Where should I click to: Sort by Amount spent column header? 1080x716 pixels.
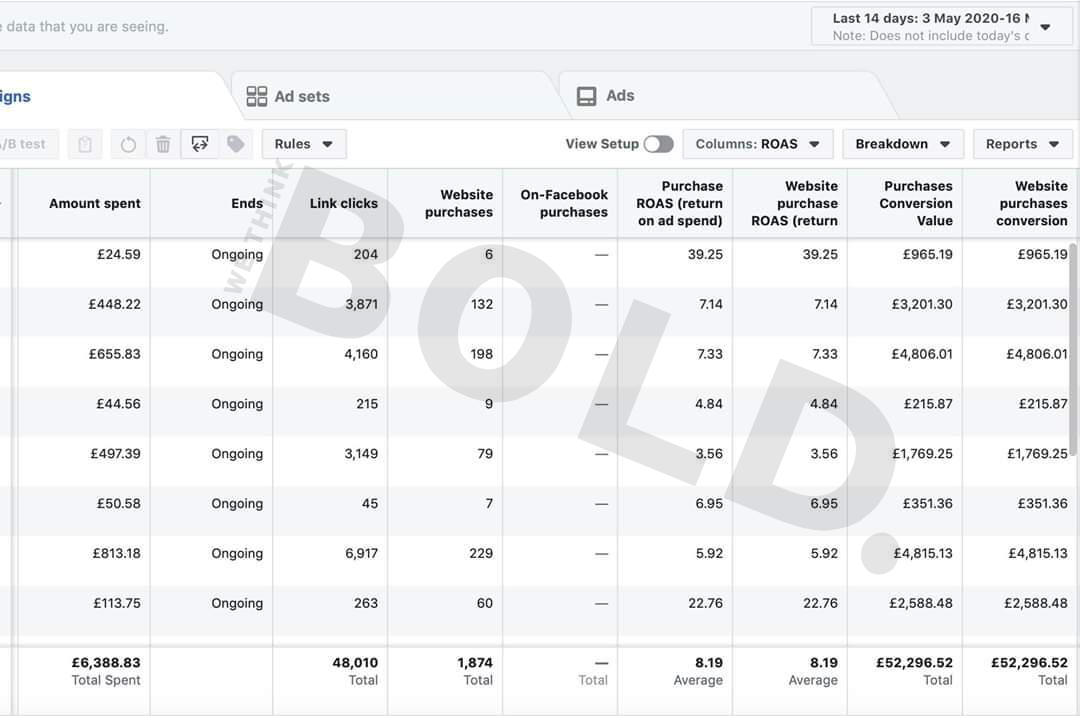[94, 203]
